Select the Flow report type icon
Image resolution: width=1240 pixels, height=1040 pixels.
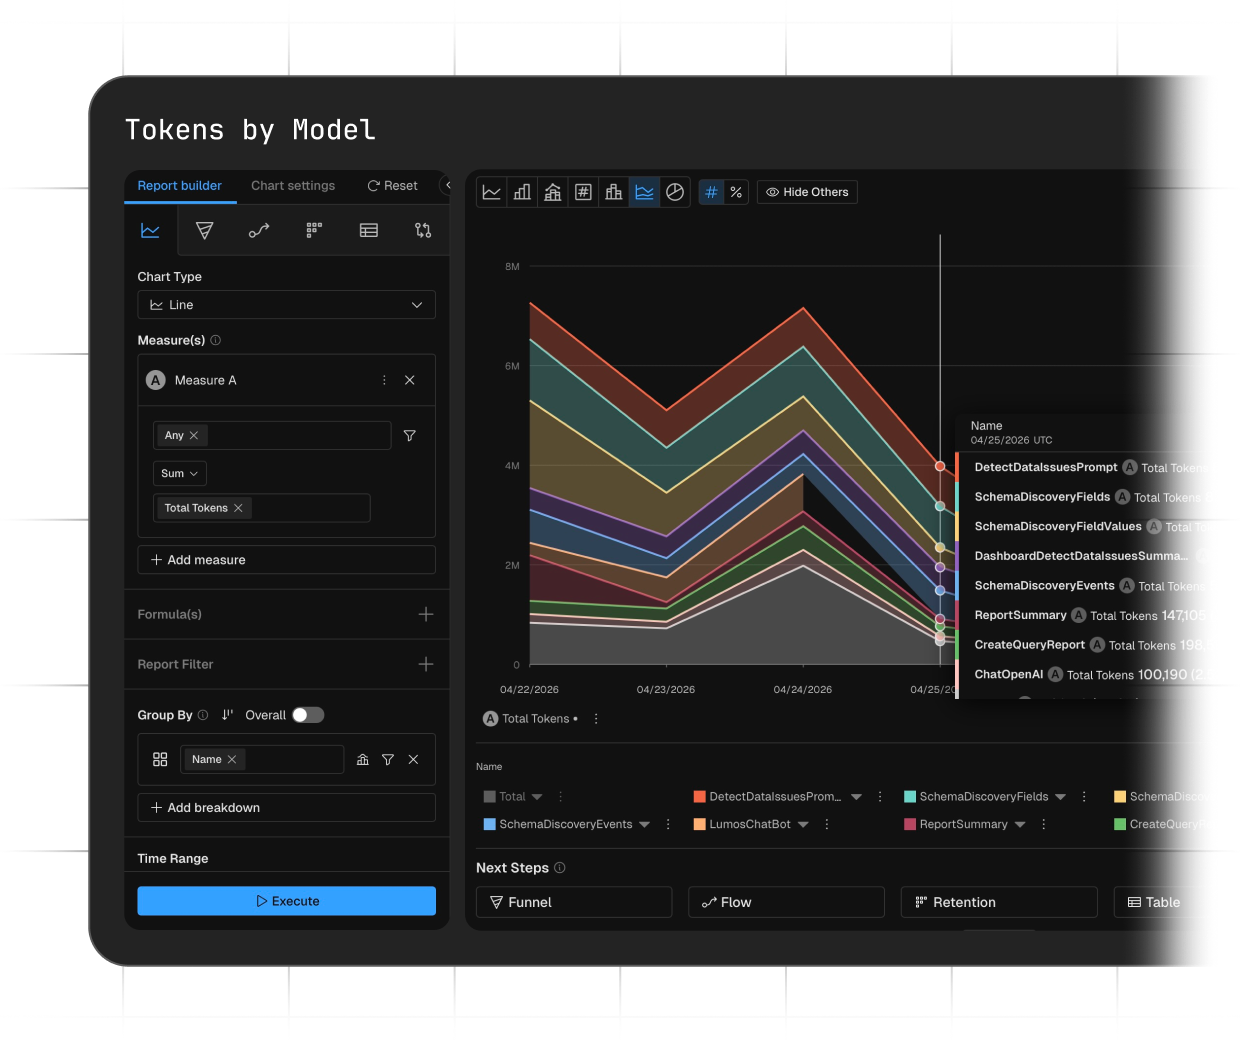coord(259,231)
